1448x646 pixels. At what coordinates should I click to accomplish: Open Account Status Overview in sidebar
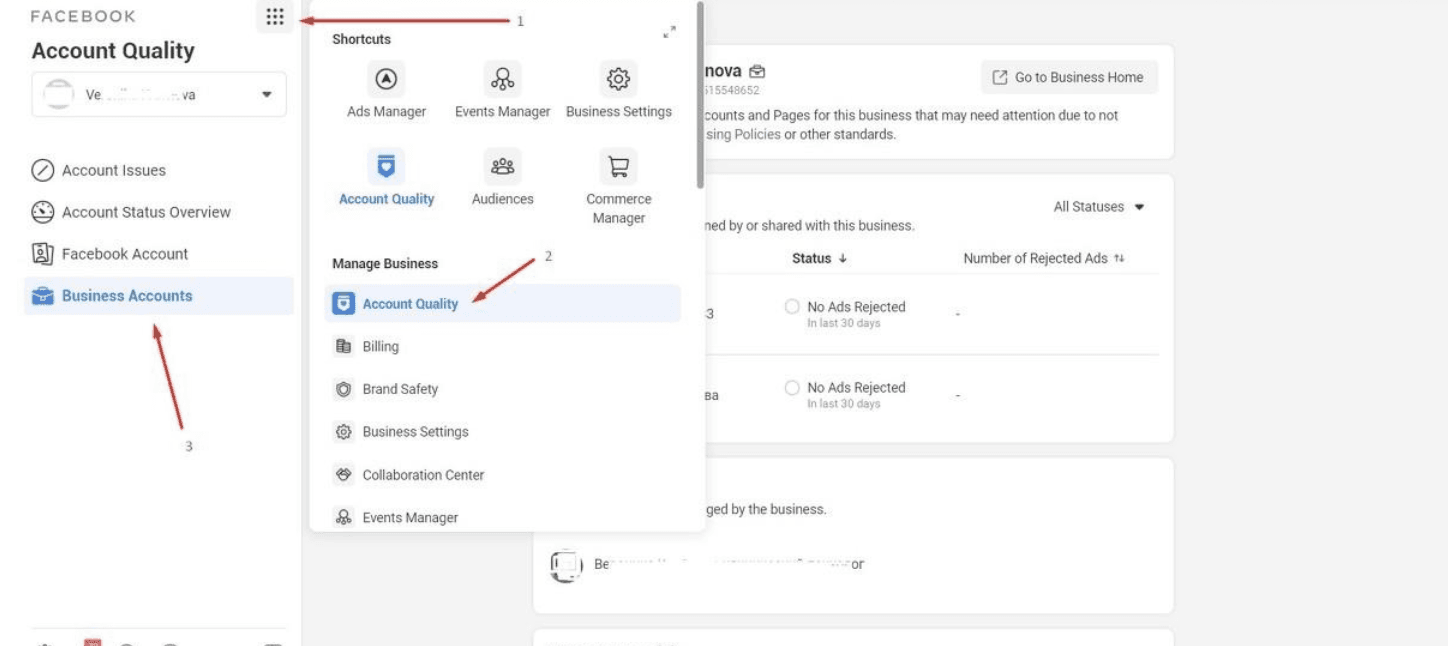(159, 212)
